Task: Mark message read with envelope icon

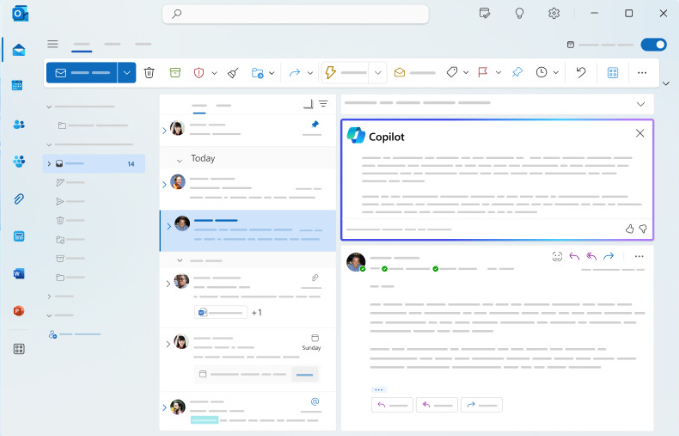Action: [399, 73]
